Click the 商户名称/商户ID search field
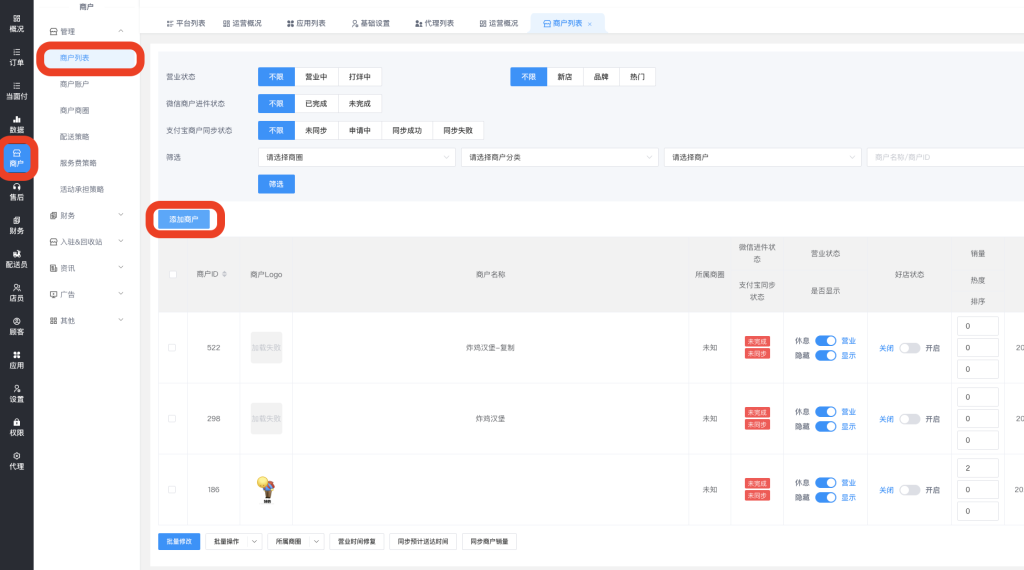This screenshot has height=570, width=1024. point(945,157)
